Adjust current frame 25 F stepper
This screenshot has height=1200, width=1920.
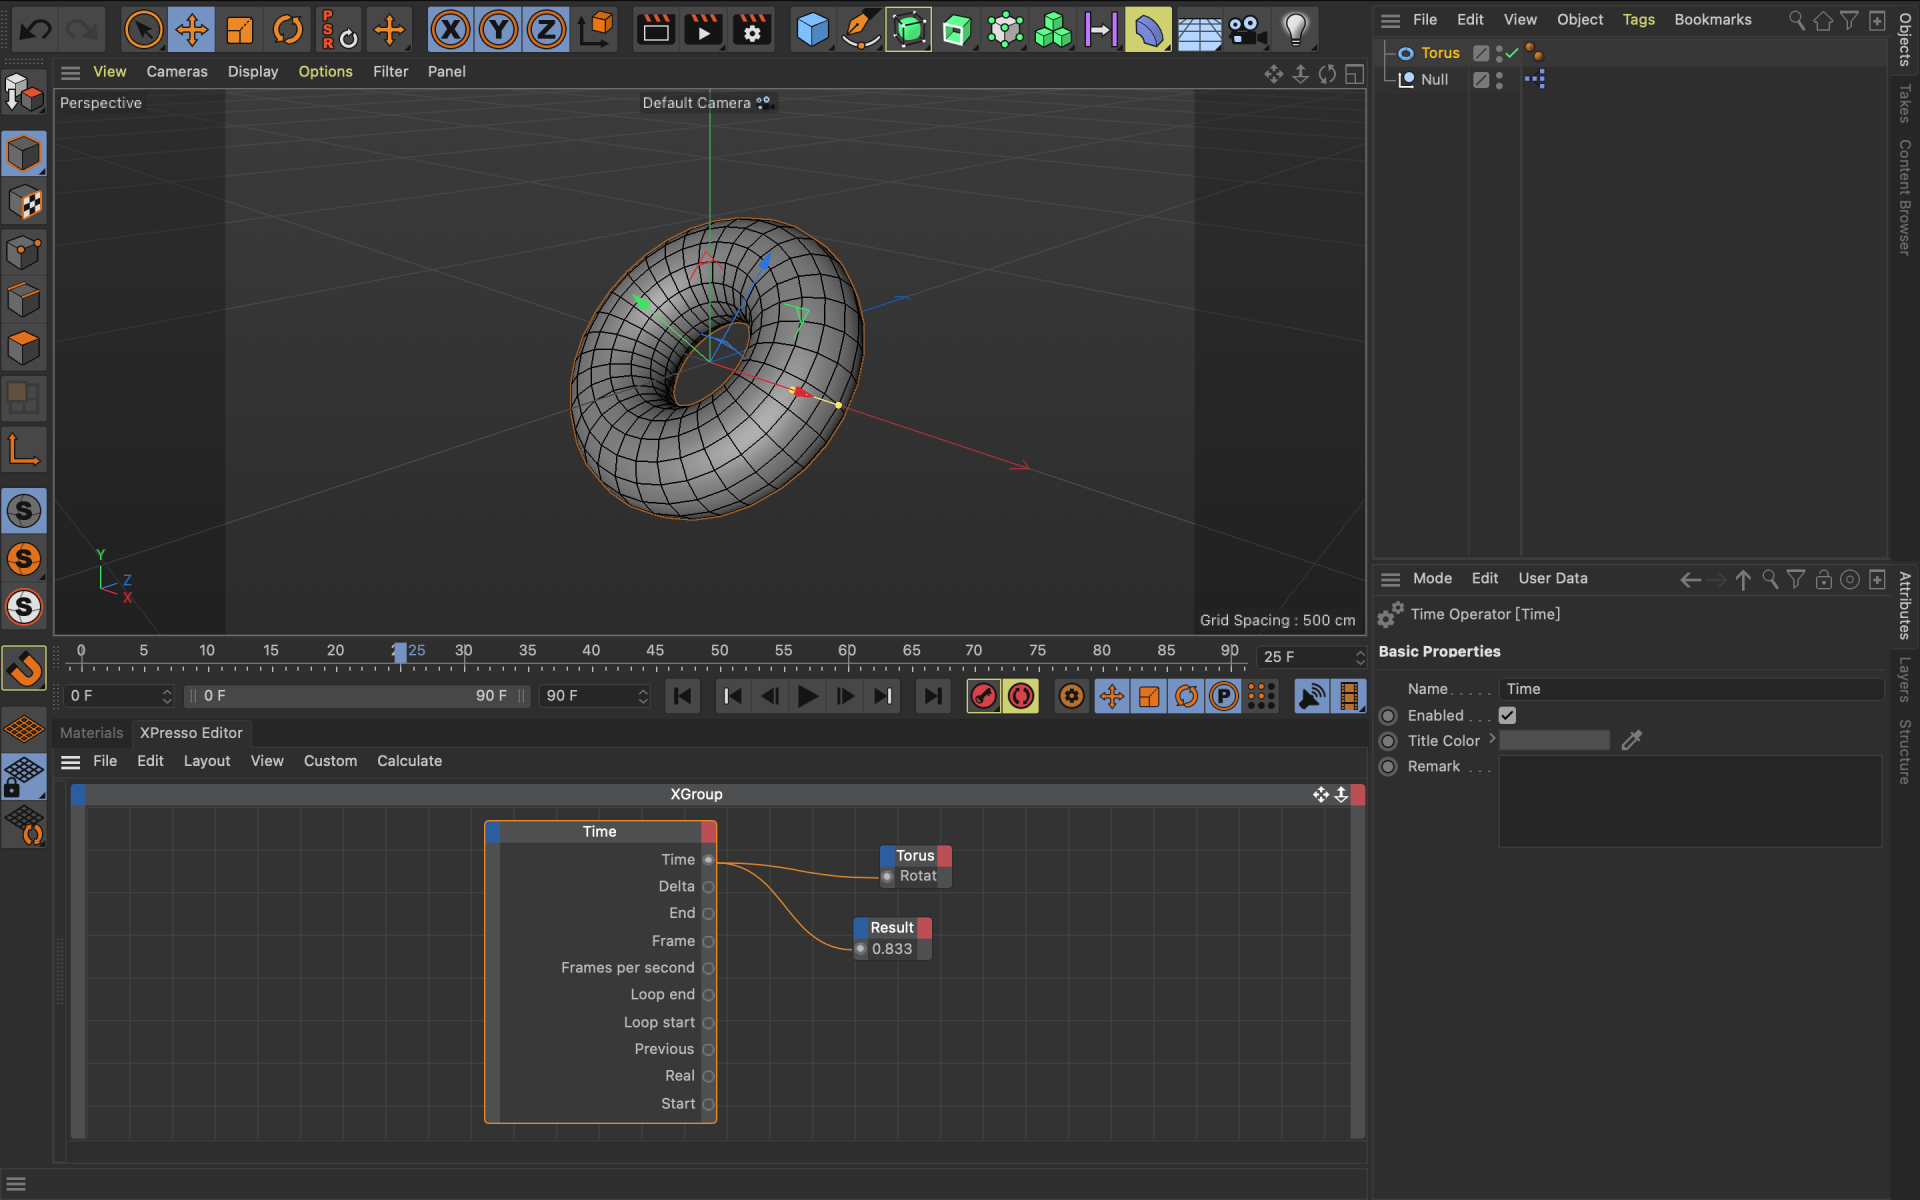[1360, 657]
